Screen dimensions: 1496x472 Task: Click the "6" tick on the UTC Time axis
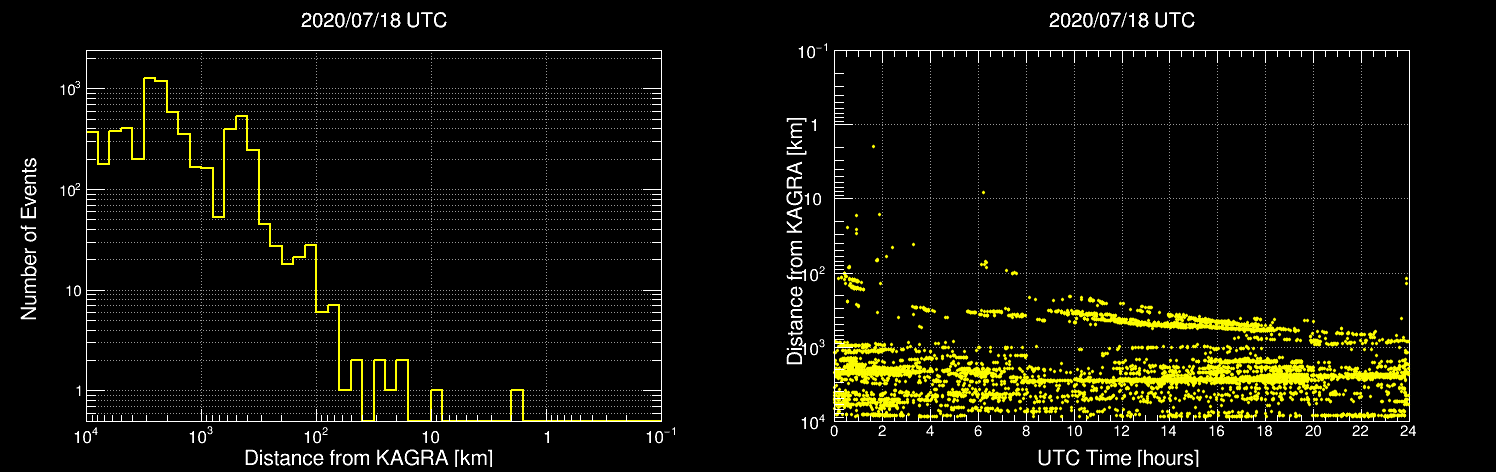coord(978,431)
